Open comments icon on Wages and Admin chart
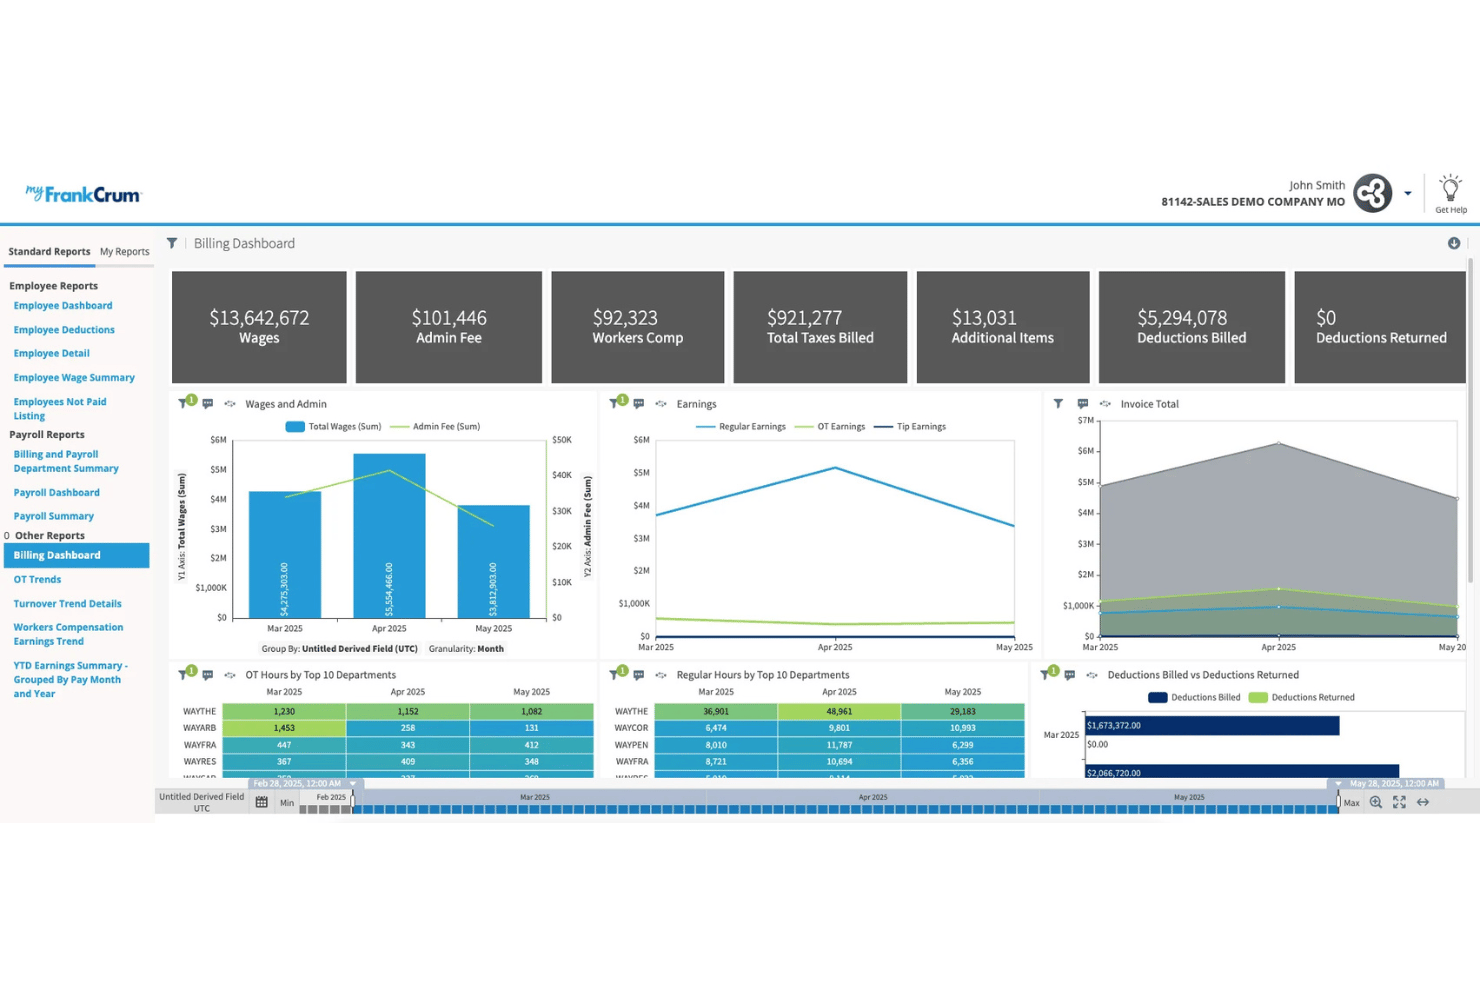The image size is (1480, 987). pos(208,404)
